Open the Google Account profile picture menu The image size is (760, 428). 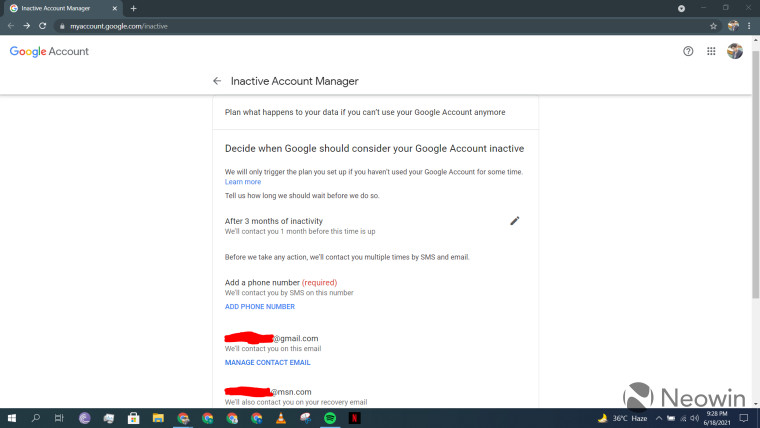[x=735, y=51]
